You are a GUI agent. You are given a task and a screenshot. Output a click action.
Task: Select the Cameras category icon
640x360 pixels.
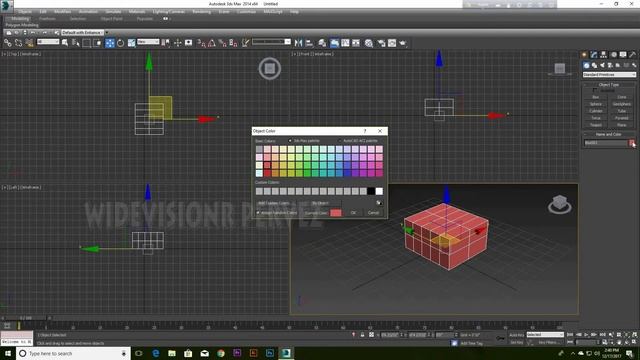tap(610, 65)
